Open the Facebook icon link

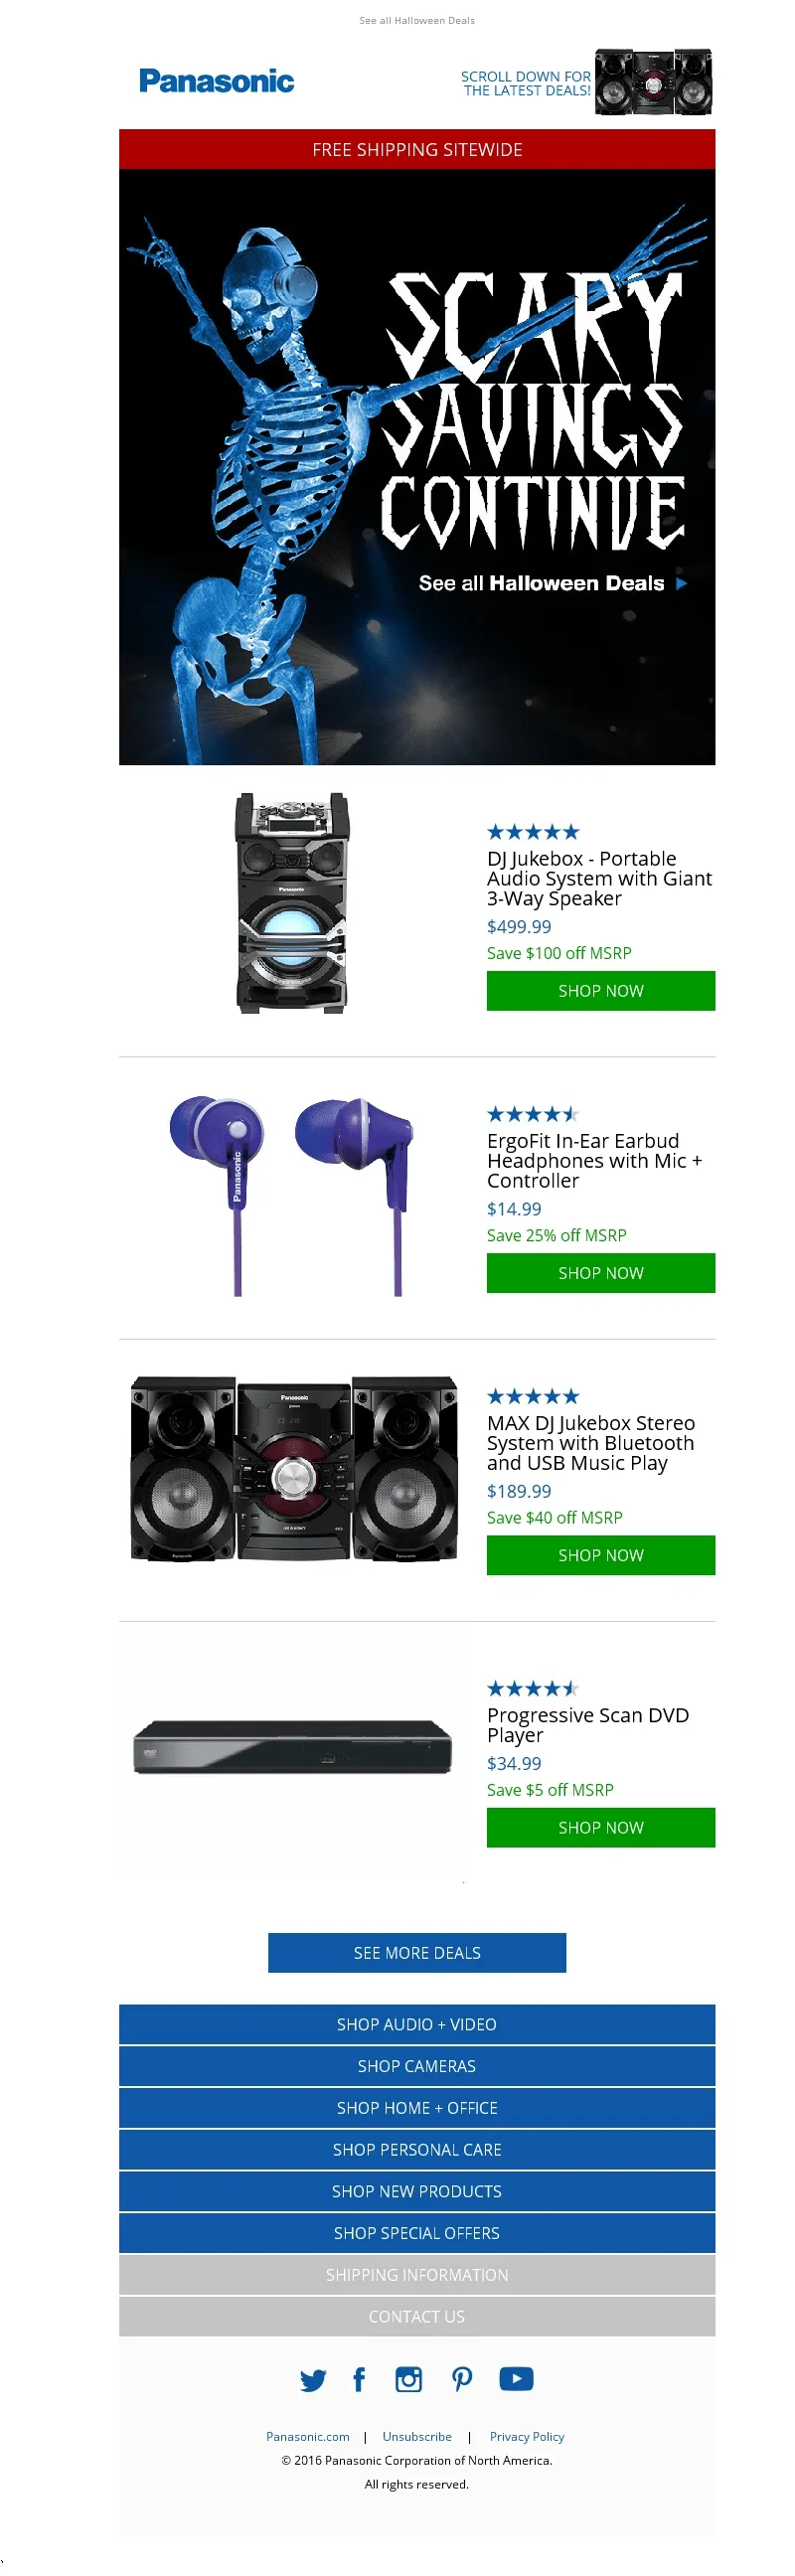(x=359, y=2379)
